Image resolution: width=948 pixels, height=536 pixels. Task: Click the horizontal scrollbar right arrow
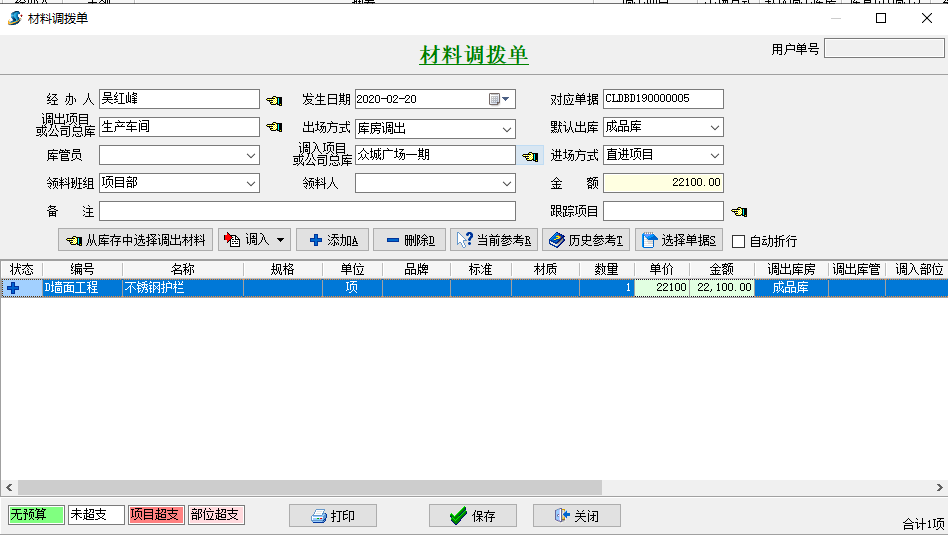point(940,487)
